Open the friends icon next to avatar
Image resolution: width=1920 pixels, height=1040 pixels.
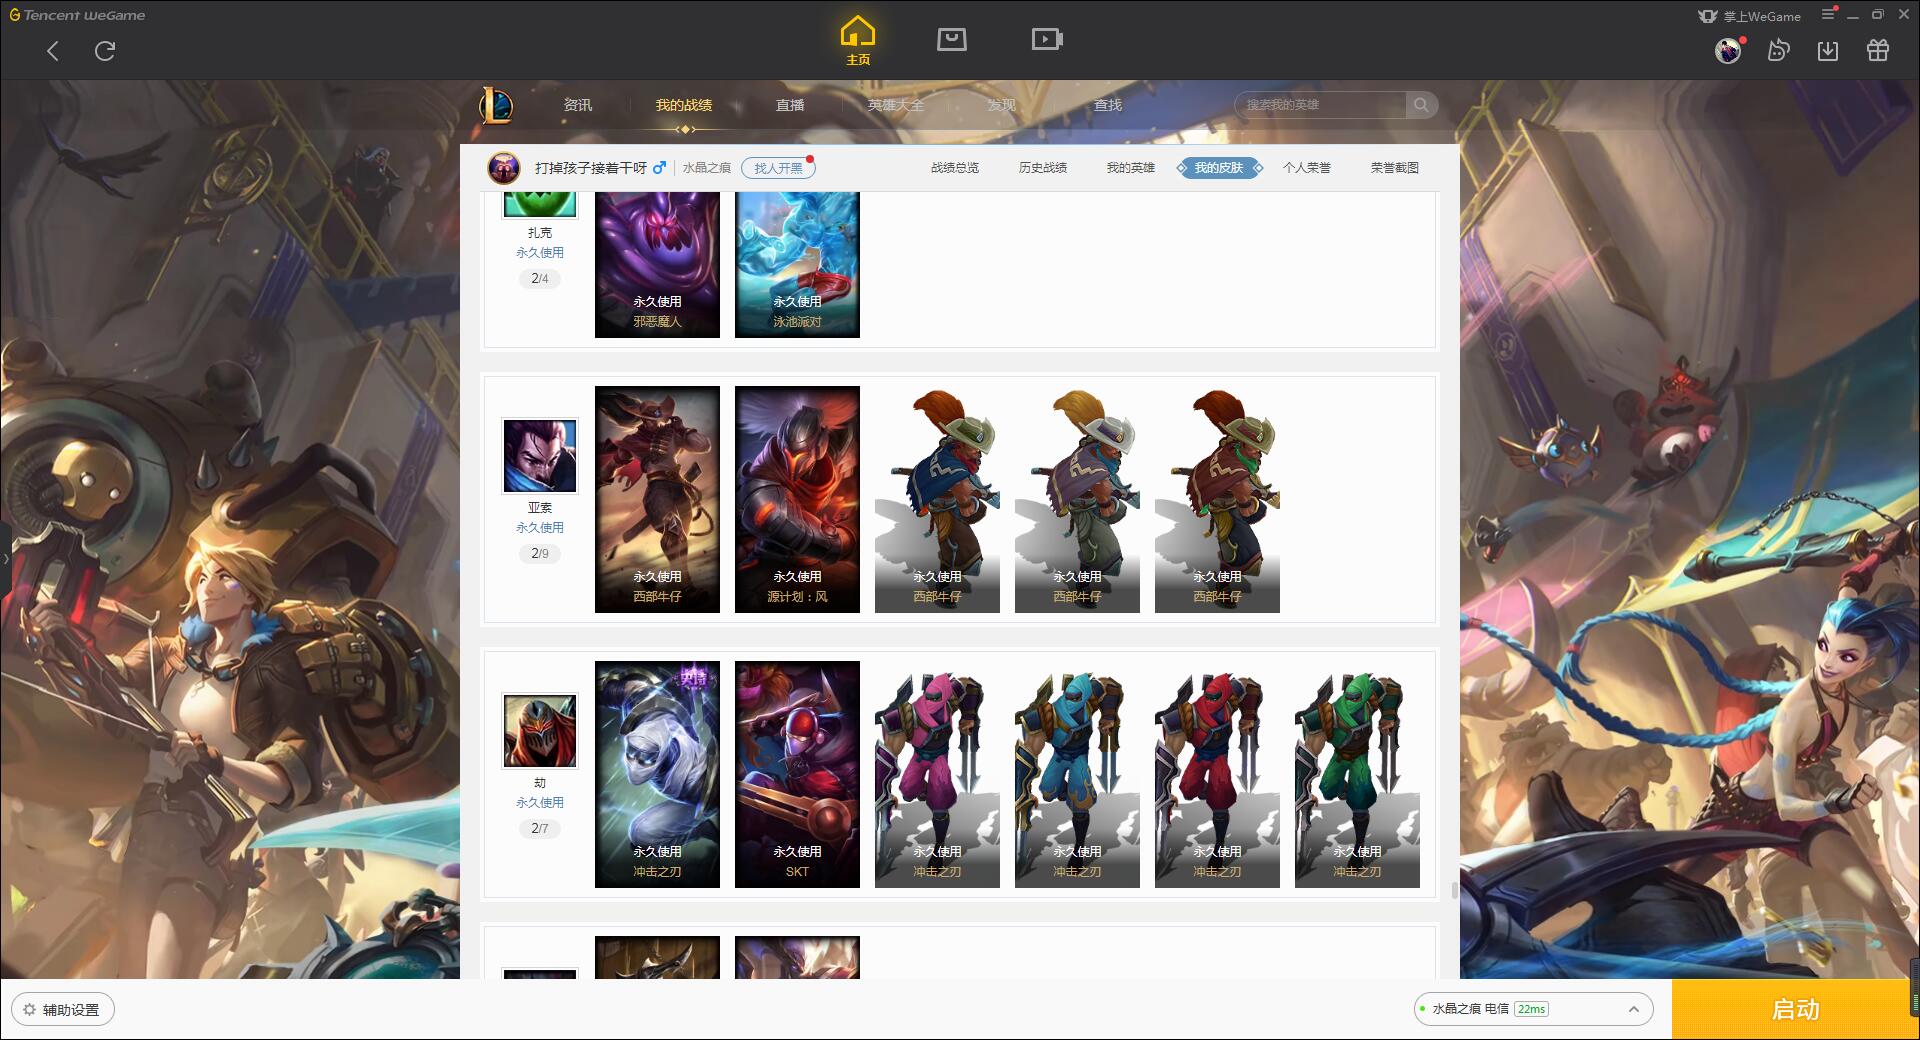1778,50
